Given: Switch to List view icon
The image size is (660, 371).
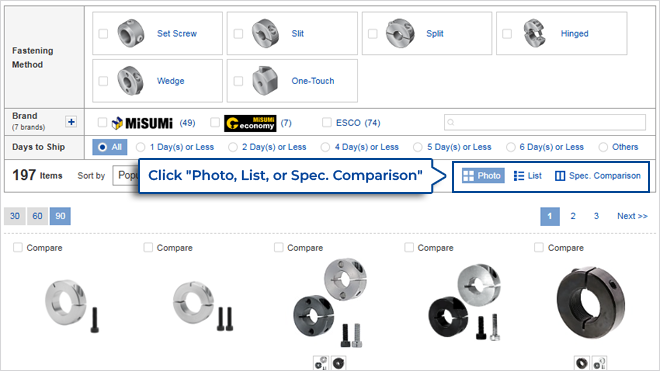Looking at the screenshot, I should click(519, 176).
